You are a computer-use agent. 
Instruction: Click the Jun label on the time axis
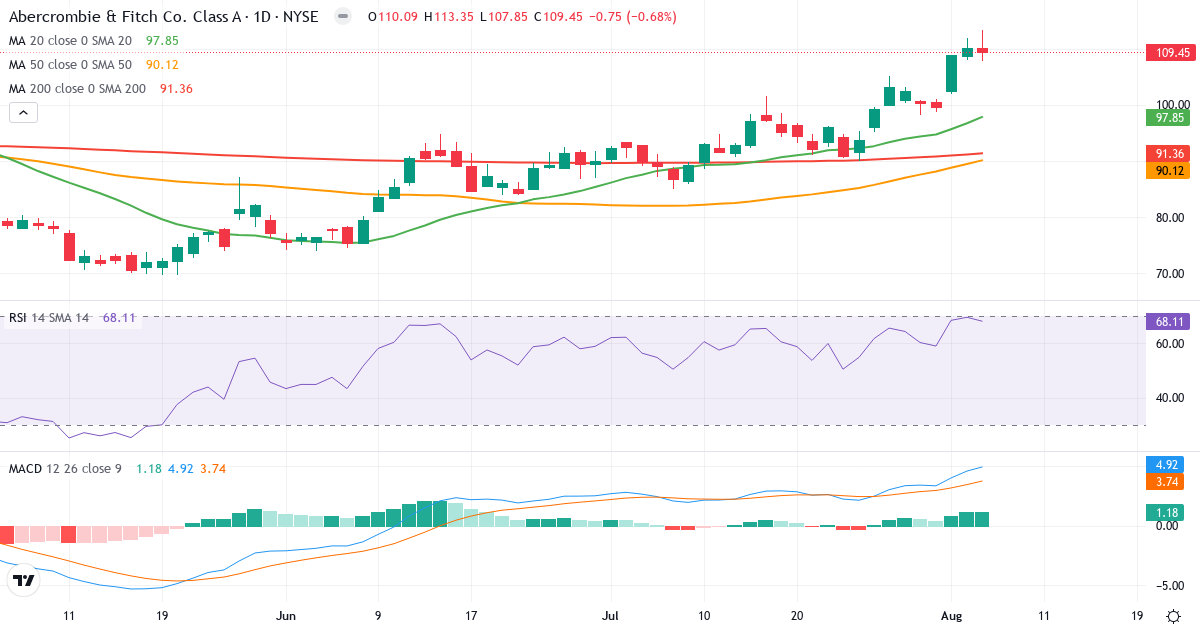point(286,615)
